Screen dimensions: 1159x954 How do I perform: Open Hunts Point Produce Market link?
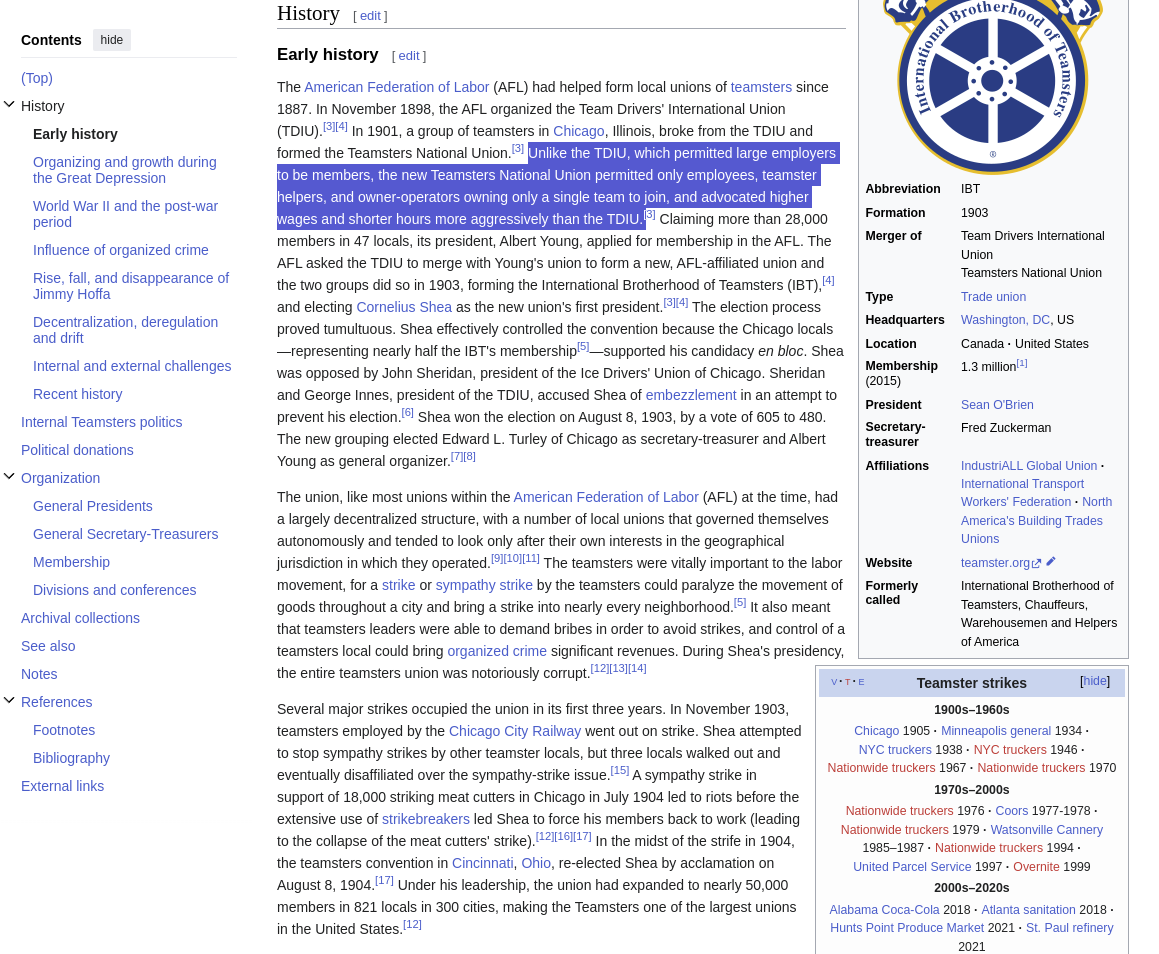[x=907, y=929]
